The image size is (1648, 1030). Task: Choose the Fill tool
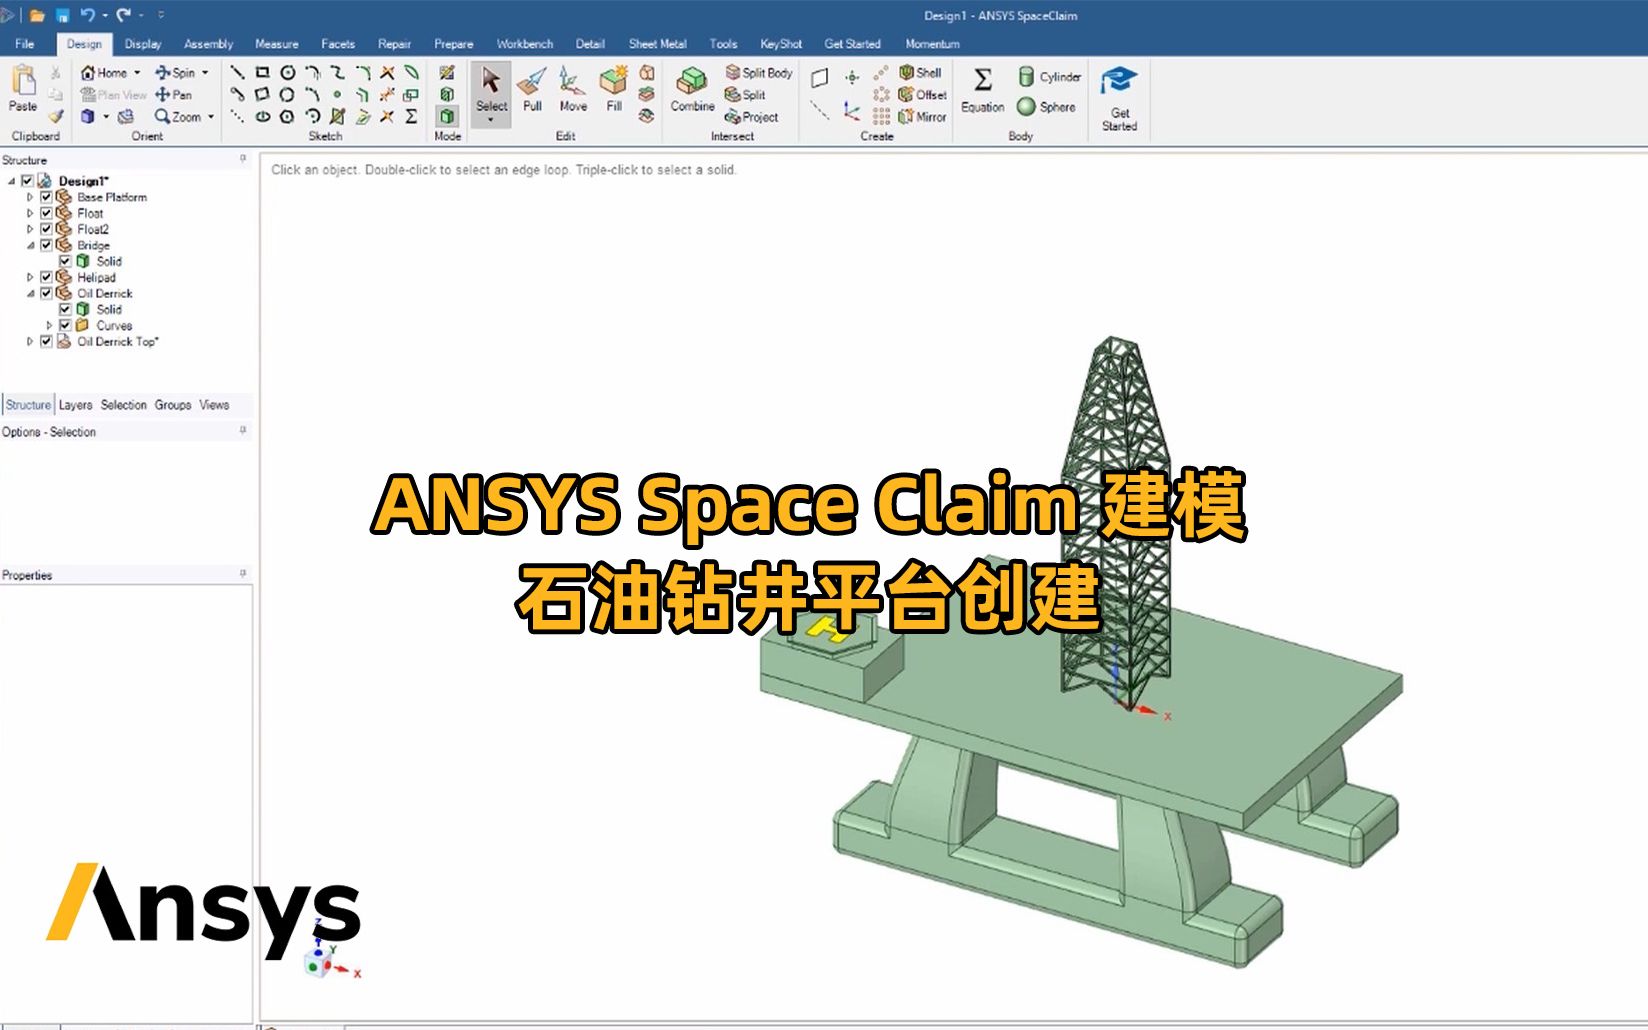pyautogui.click(x=614, y=90)
